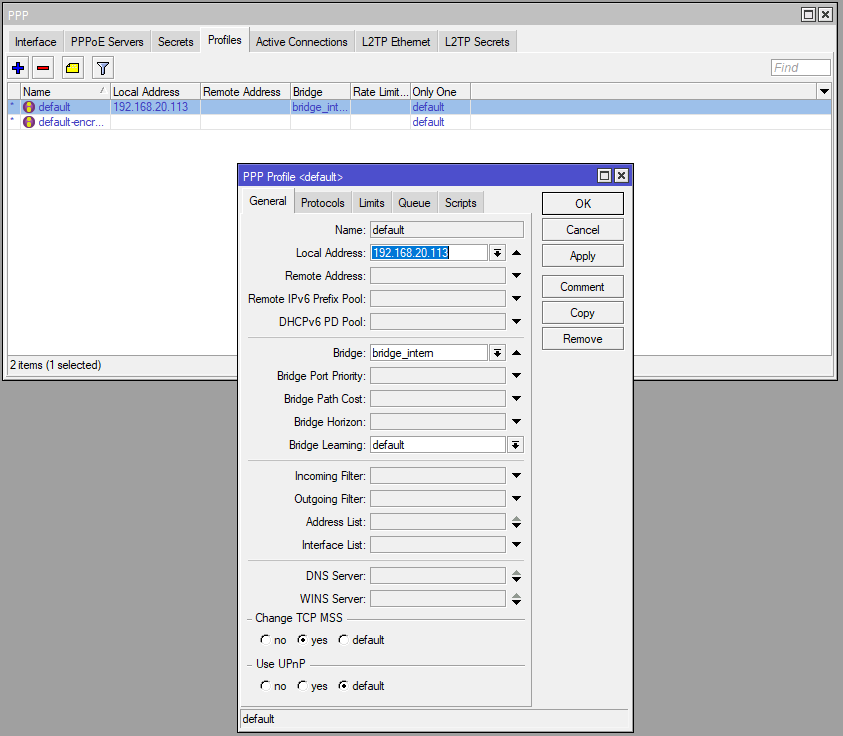Collapse the Local Address field with up arrow
Viewport: 843px width, 736px height.
click(x=516, y=253)
